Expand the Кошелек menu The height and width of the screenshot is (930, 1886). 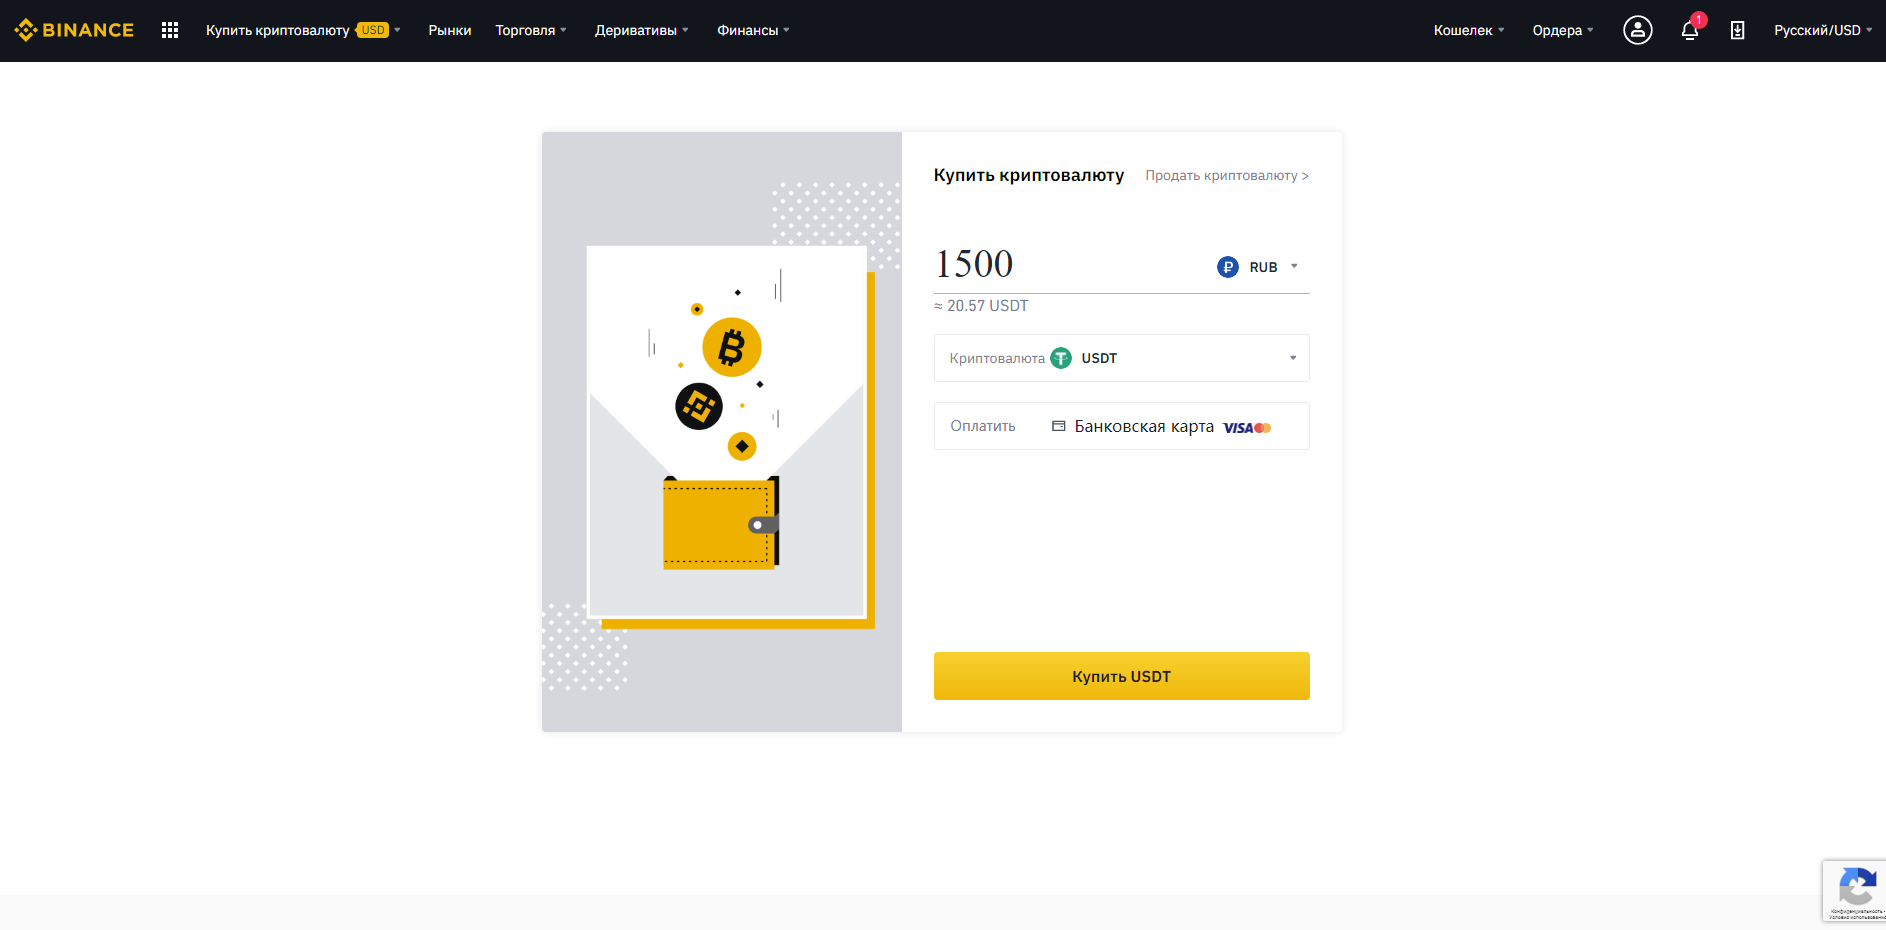[x=1469, y=30]
